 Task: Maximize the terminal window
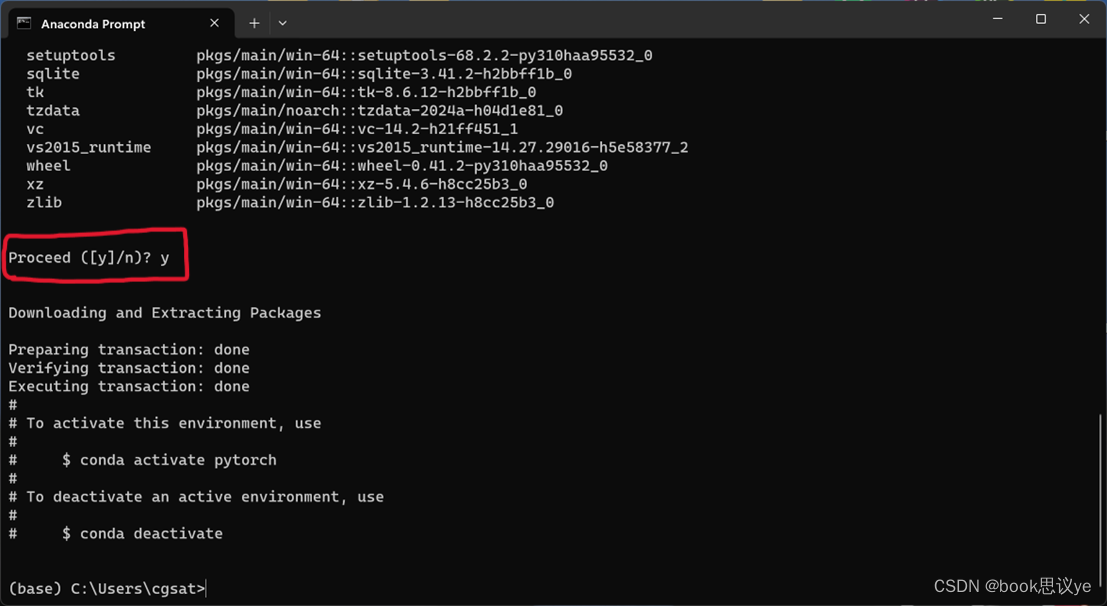pyautogui.click(x=1040, y=19)
